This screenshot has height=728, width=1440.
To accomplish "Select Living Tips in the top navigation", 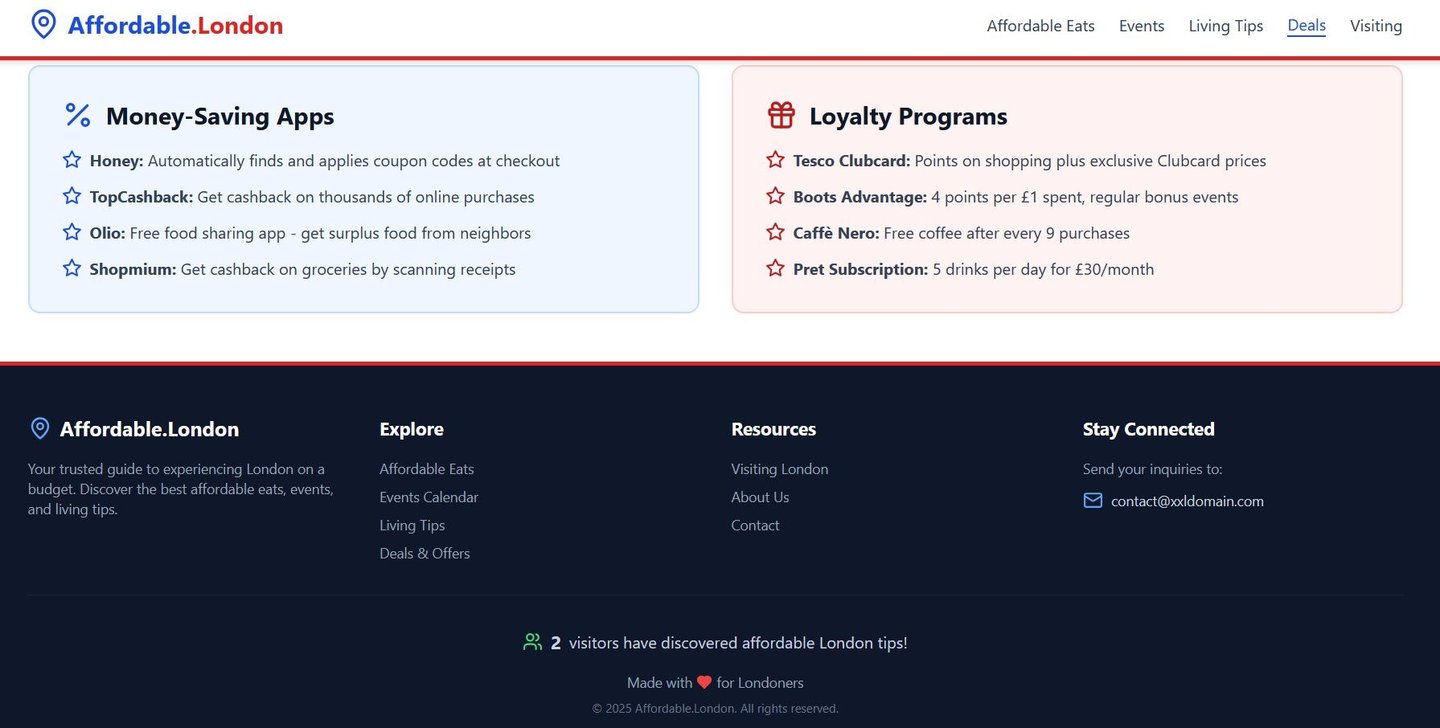I will (x=1225, y=26).
